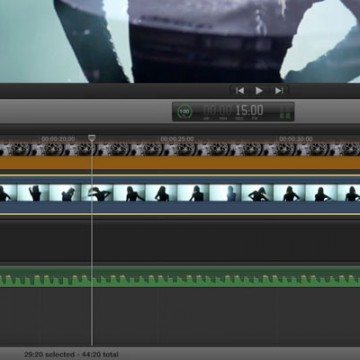Open background tasks via the 100% indicator

click(x=184, y=112)
